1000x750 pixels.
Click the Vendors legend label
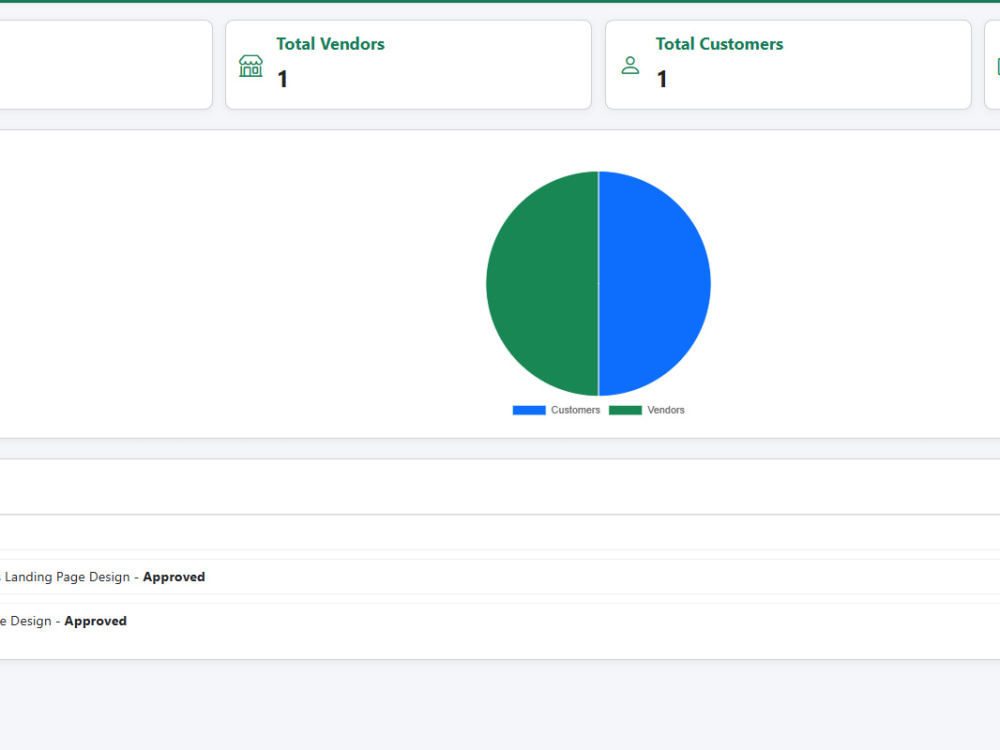coord(666,410)
